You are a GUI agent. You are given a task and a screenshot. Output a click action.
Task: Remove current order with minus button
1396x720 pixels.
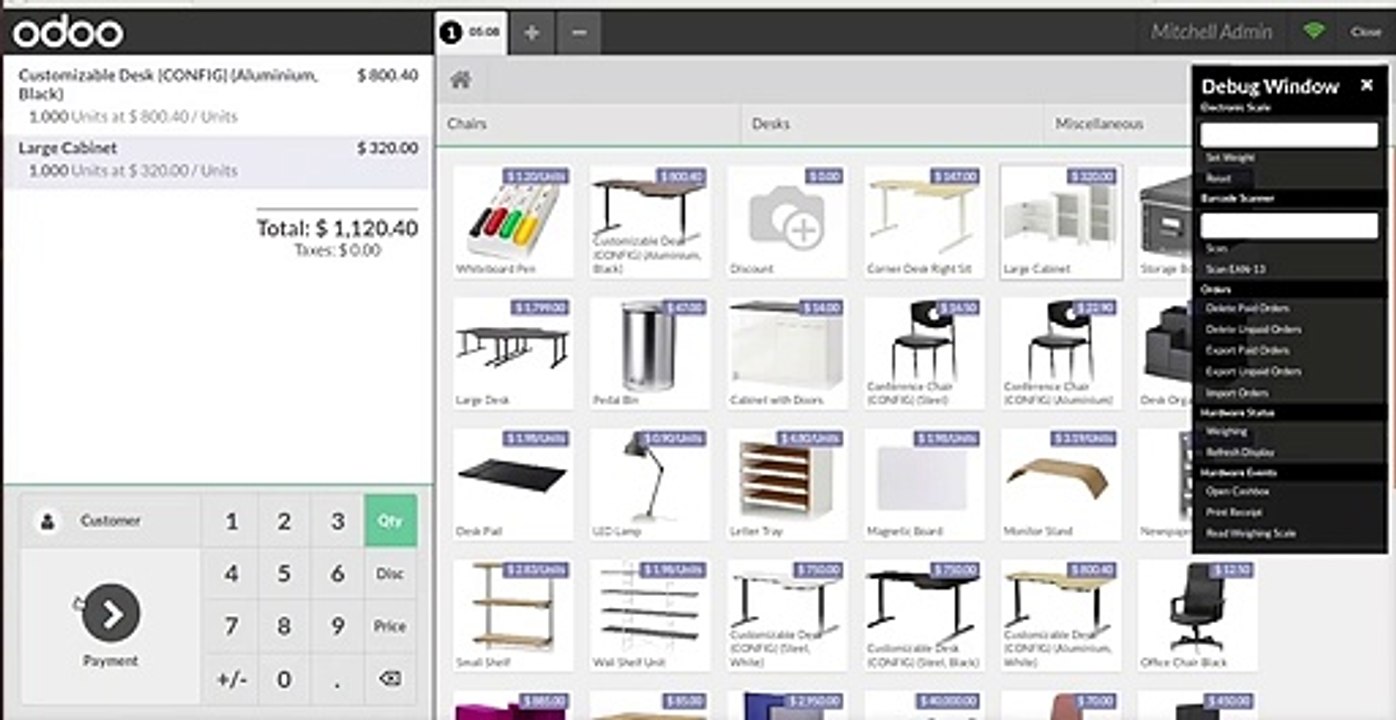pos(579,32)
